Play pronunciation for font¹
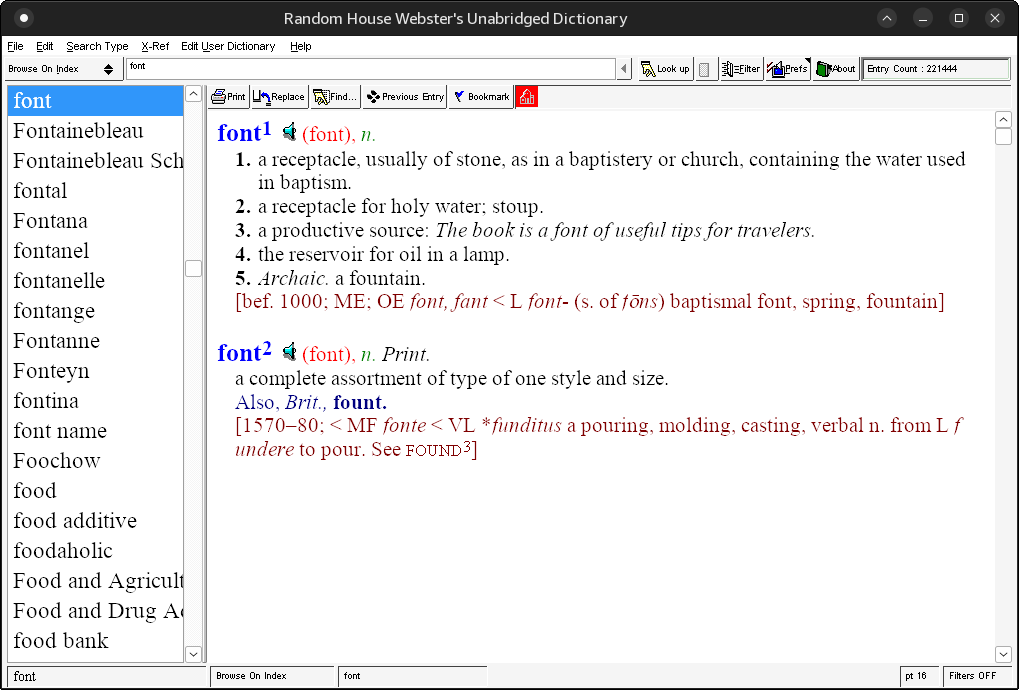This screenshot has height=690, width=1019. [289, 132]
